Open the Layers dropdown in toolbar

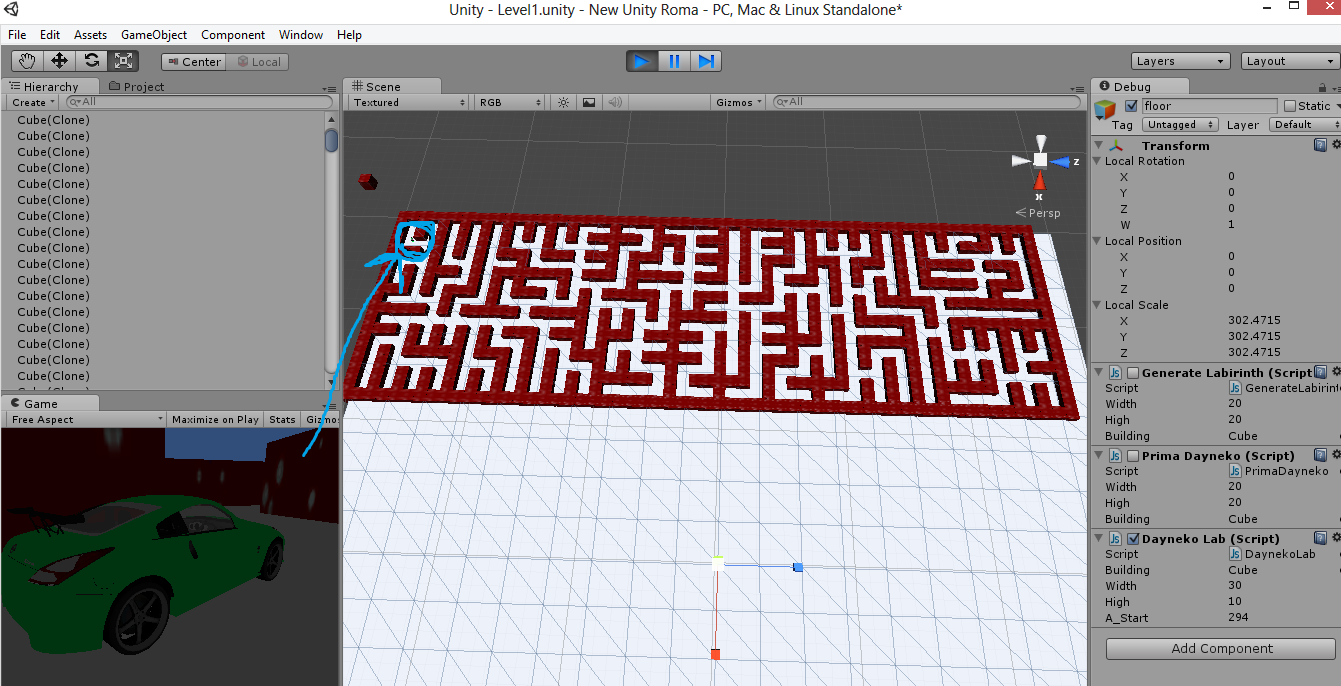(1180, 61)
